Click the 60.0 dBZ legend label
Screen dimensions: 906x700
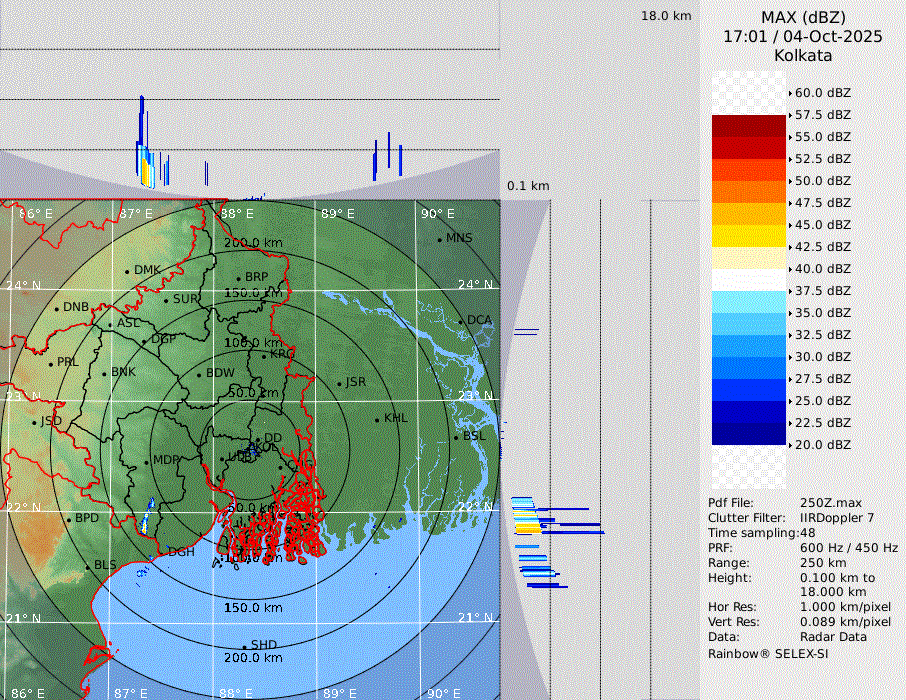pyautogui.click(x=822, y=93)
